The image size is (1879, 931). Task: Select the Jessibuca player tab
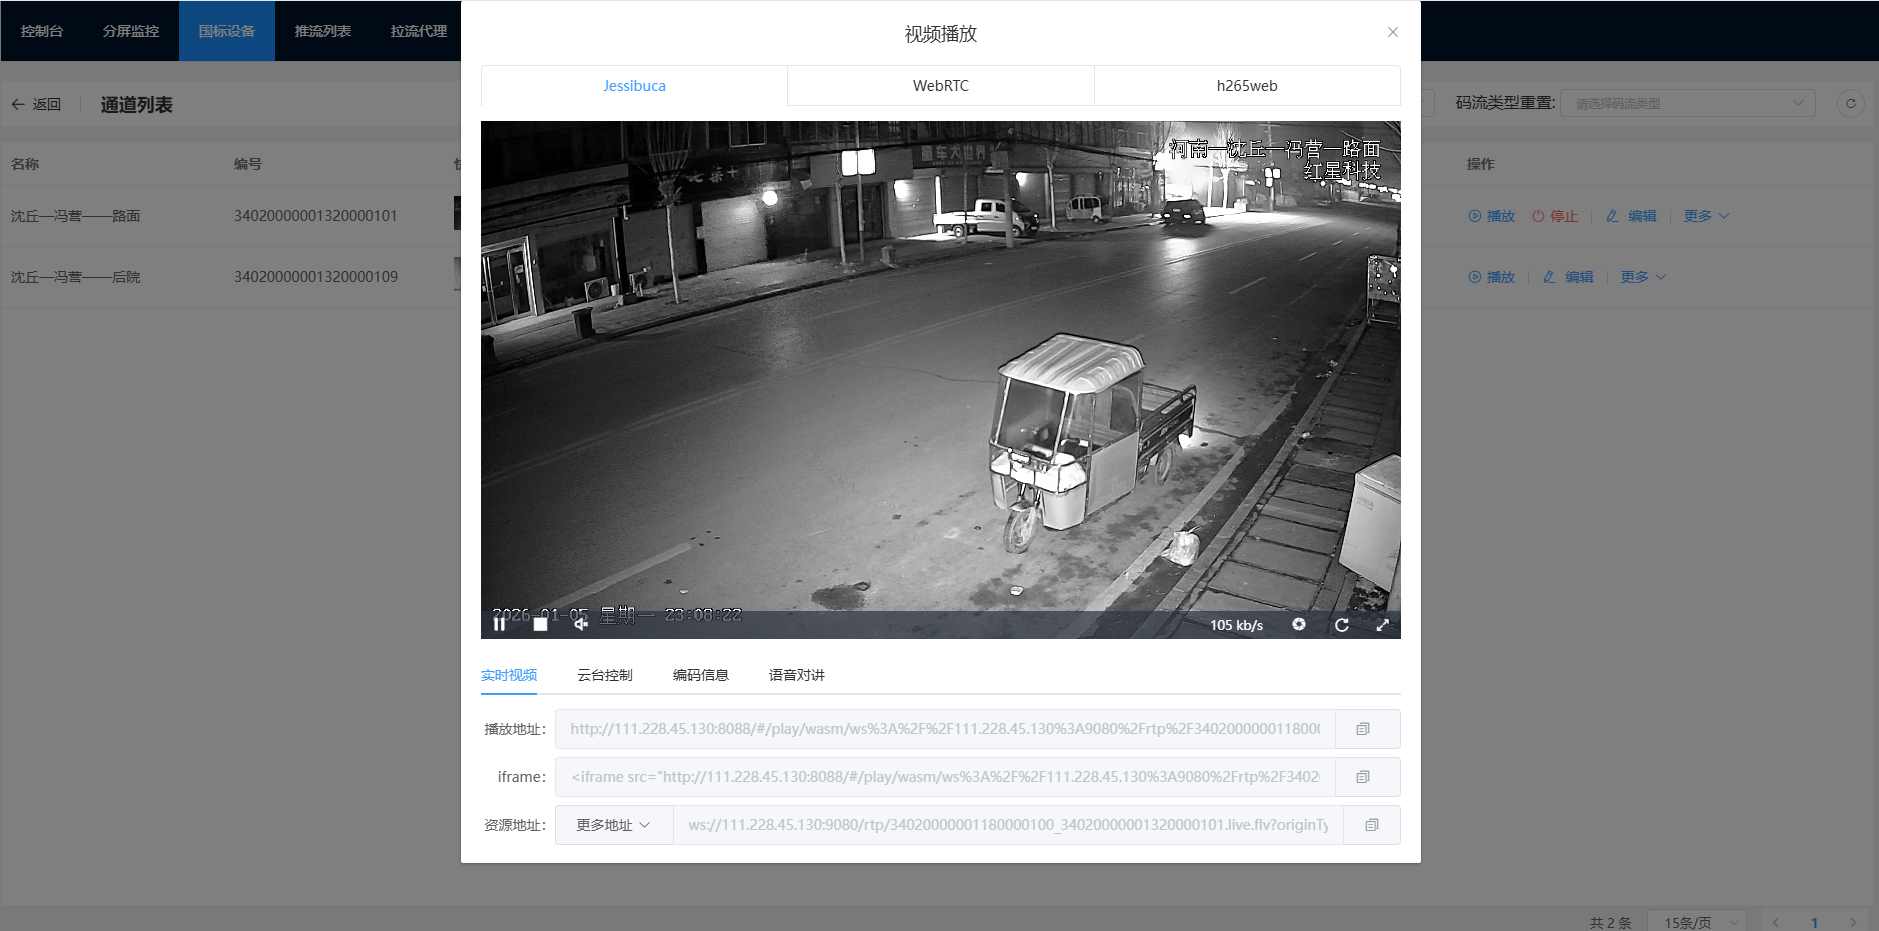pyautogui.click(x=634, y=86)
